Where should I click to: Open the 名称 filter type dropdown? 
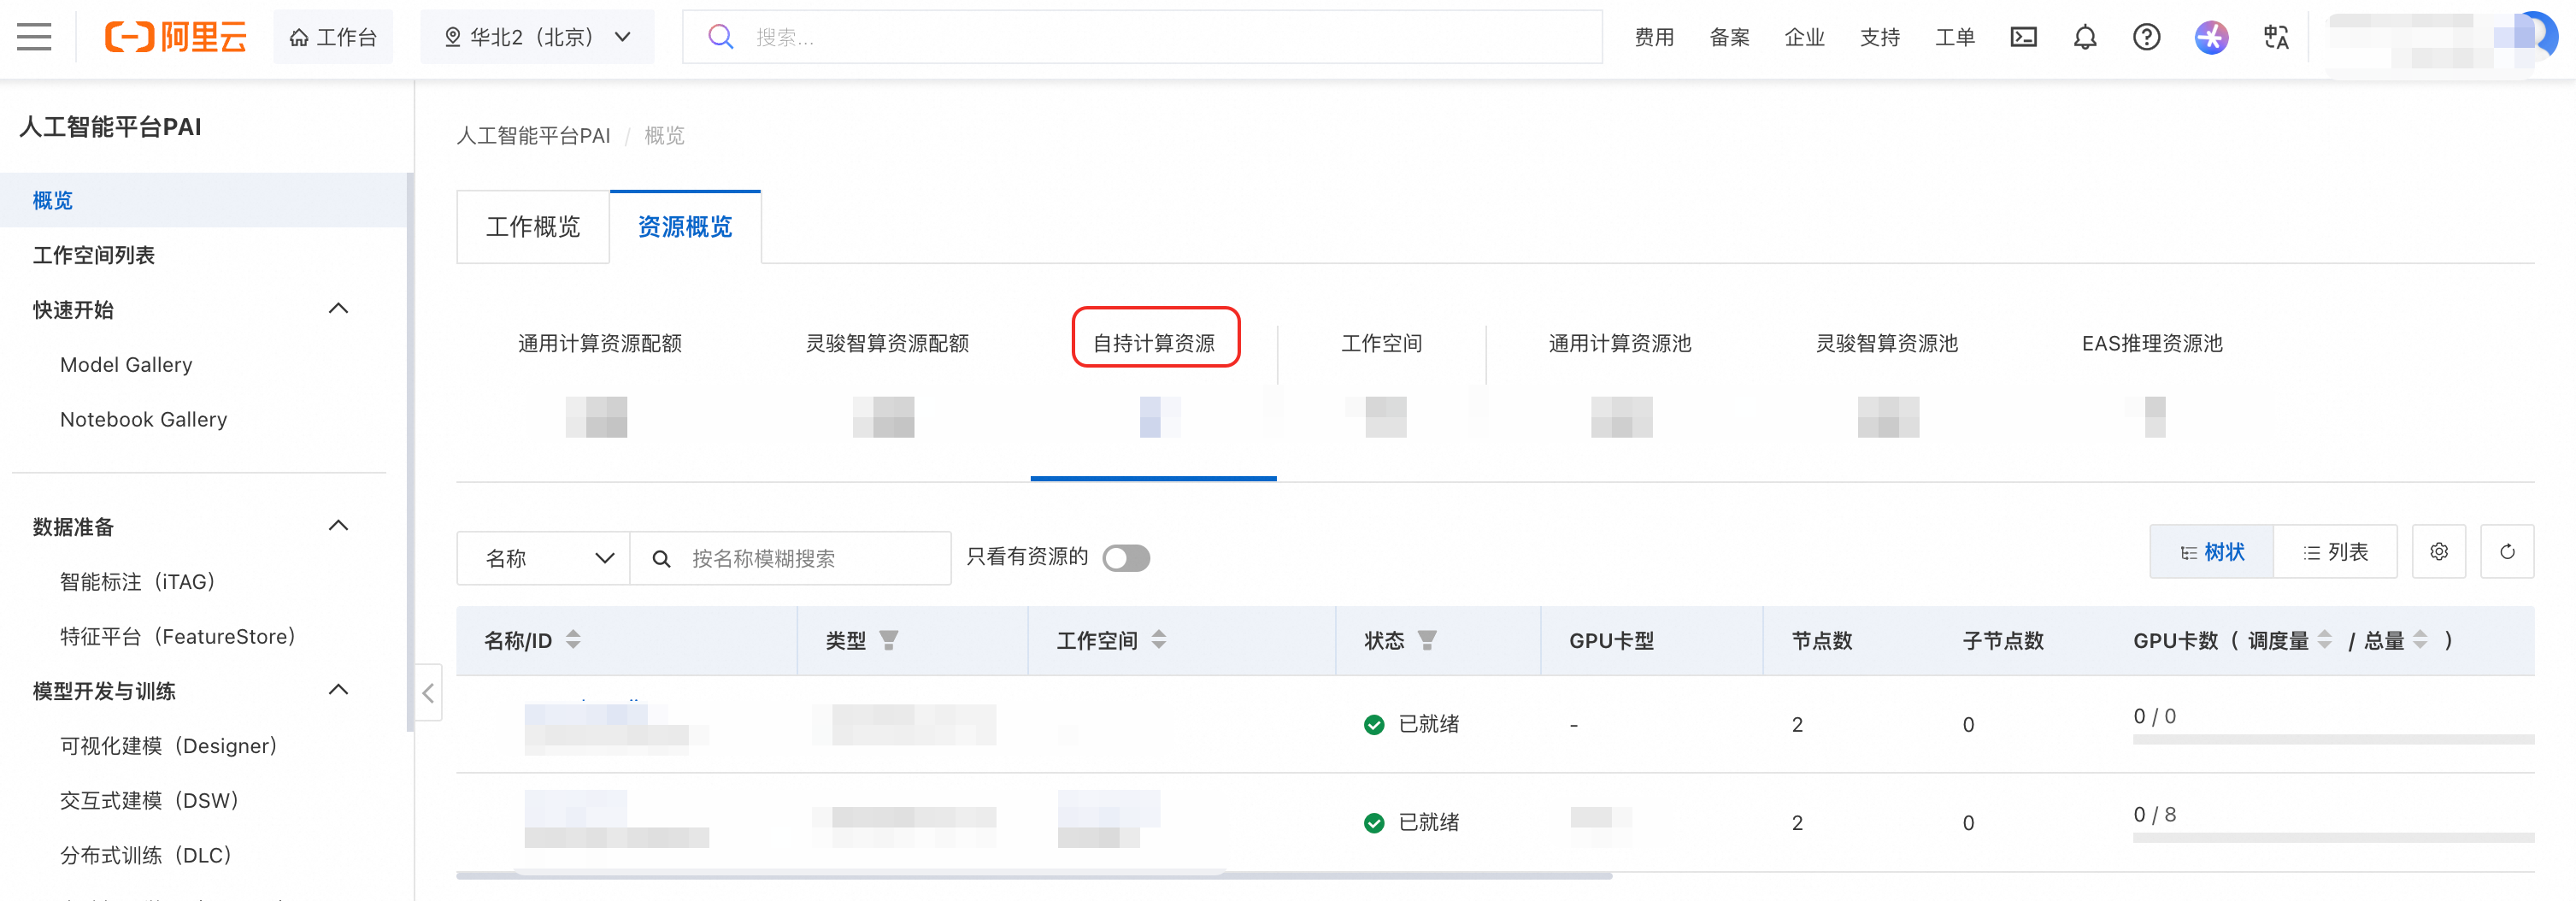[543, 558]
